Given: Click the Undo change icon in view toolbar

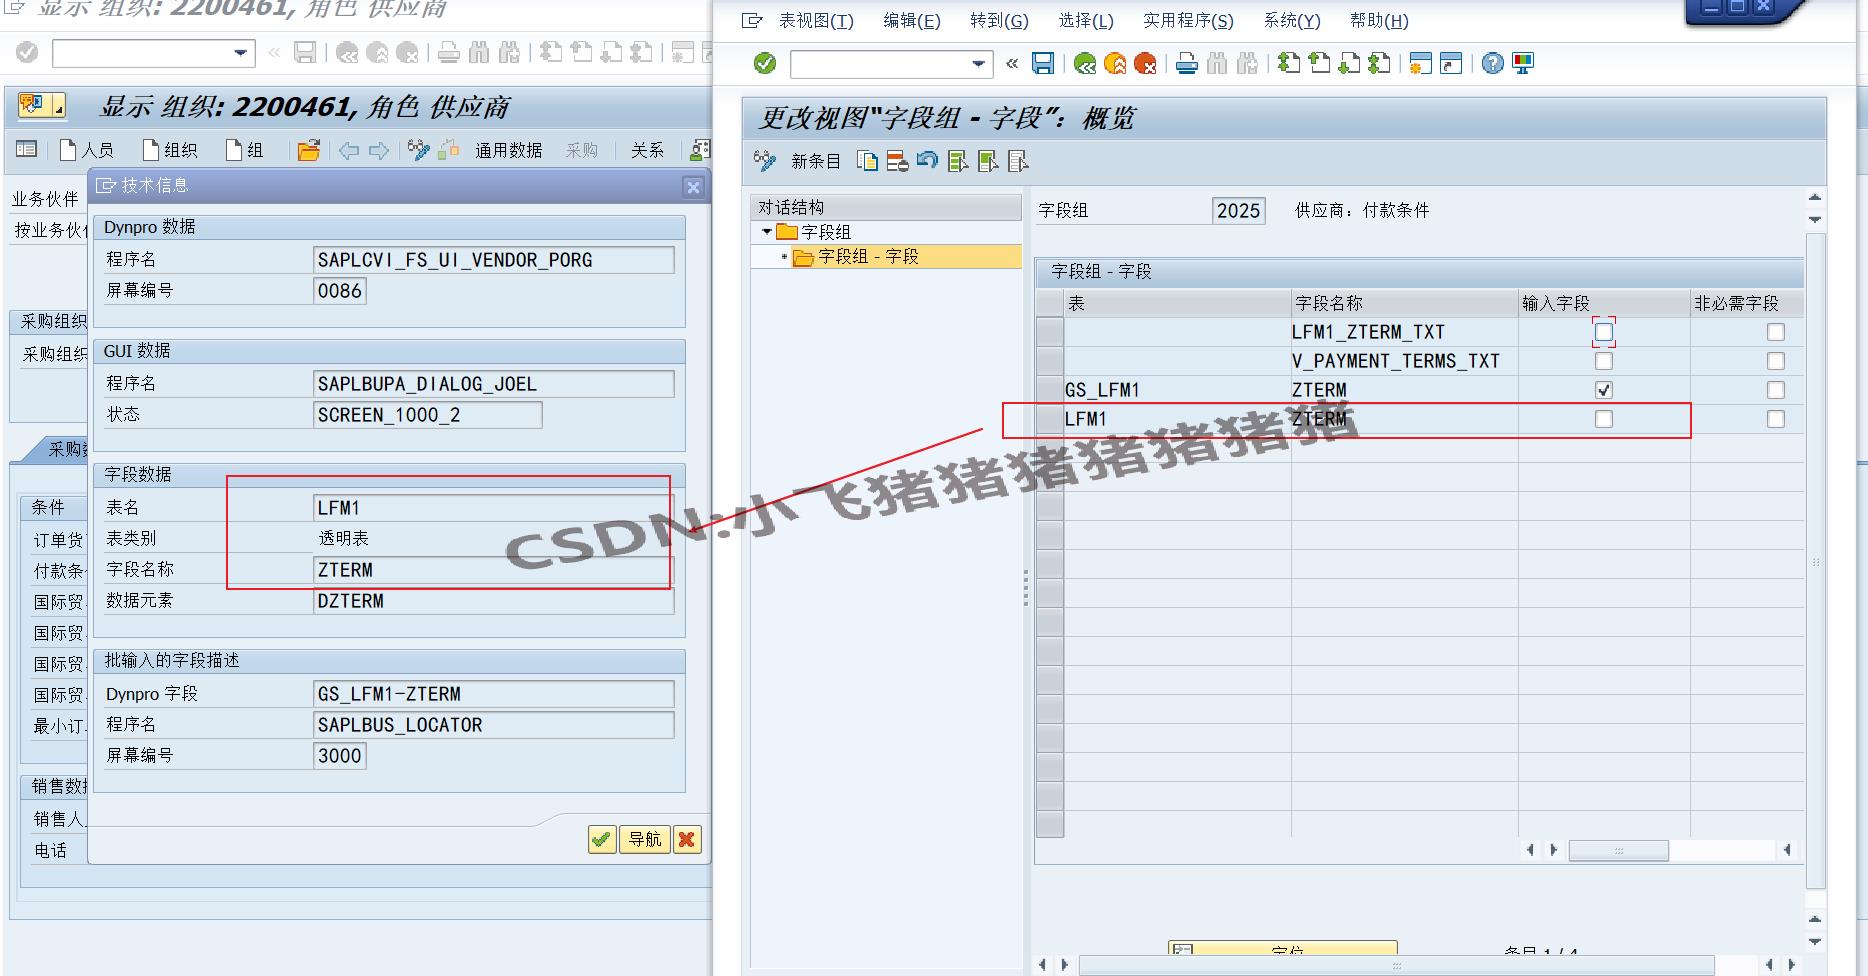Looking at the screenshot, I should coord(928,161).
